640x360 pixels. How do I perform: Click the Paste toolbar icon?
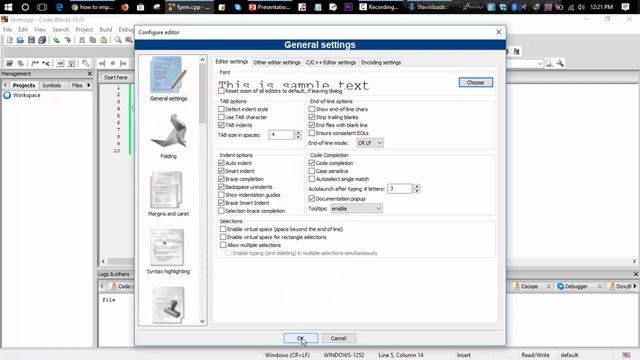(x=104, y=40)
